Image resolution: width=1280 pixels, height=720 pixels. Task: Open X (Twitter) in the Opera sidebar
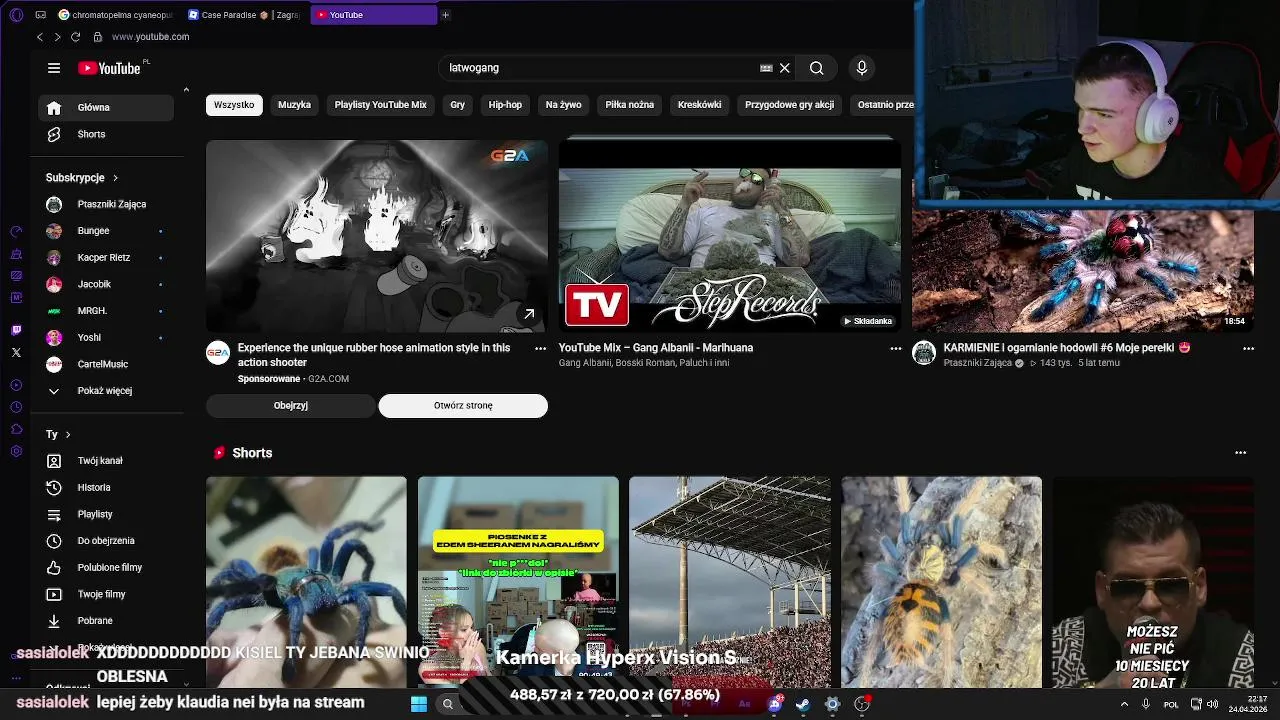(16, 352)
